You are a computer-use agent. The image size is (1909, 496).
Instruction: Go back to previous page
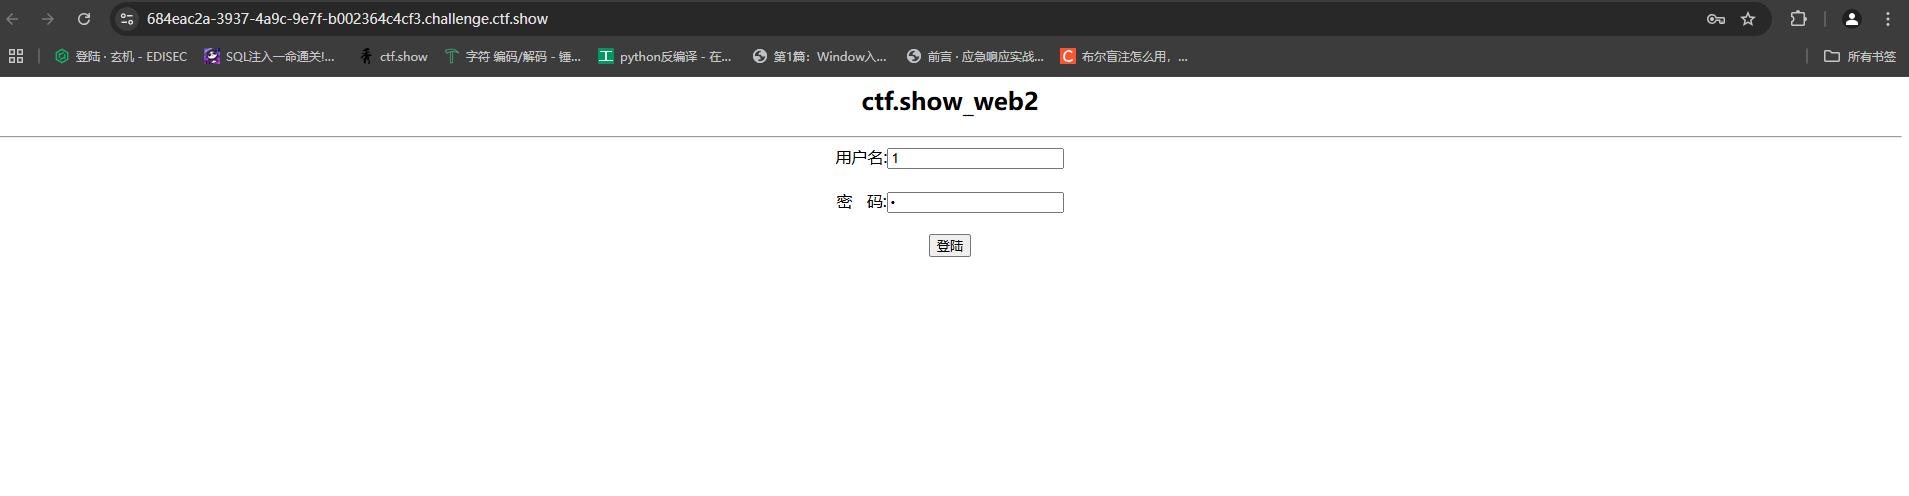point(13,19)
